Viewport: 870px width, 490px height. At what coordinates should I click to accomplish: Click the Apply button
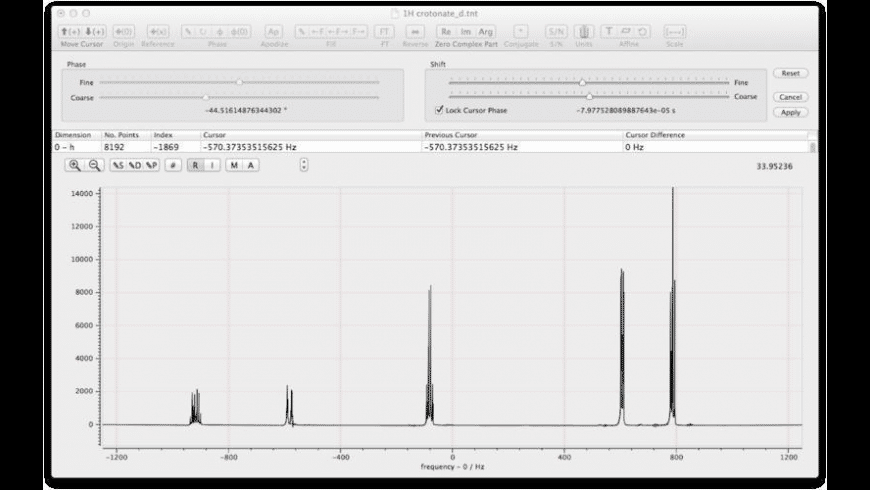[x=791, y=113]
